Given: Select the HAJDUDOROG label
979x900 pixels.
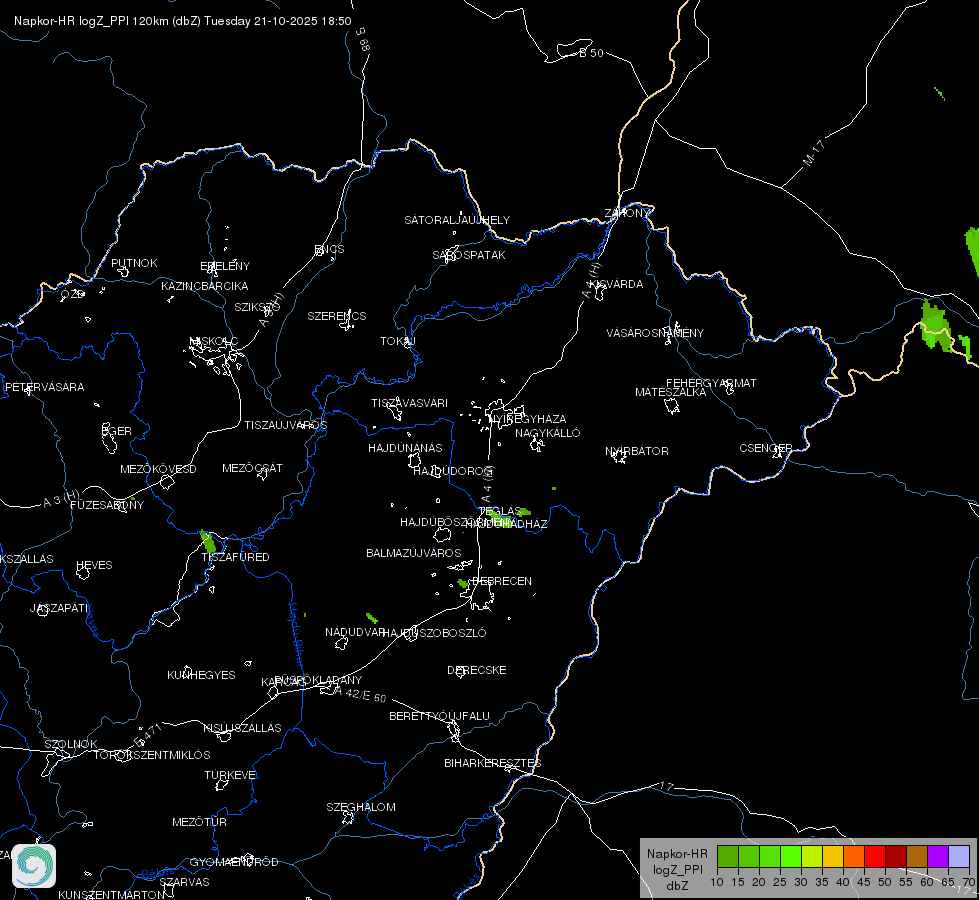Looking at the screenshot, I should 453,471.
